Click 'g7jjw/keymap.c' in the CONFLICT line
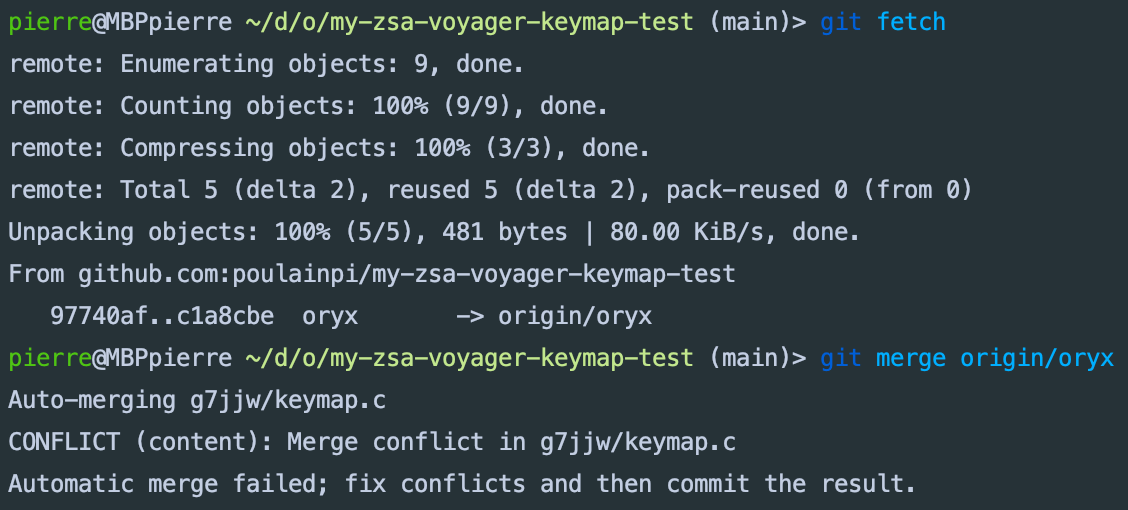 click(x=637, y=442)
